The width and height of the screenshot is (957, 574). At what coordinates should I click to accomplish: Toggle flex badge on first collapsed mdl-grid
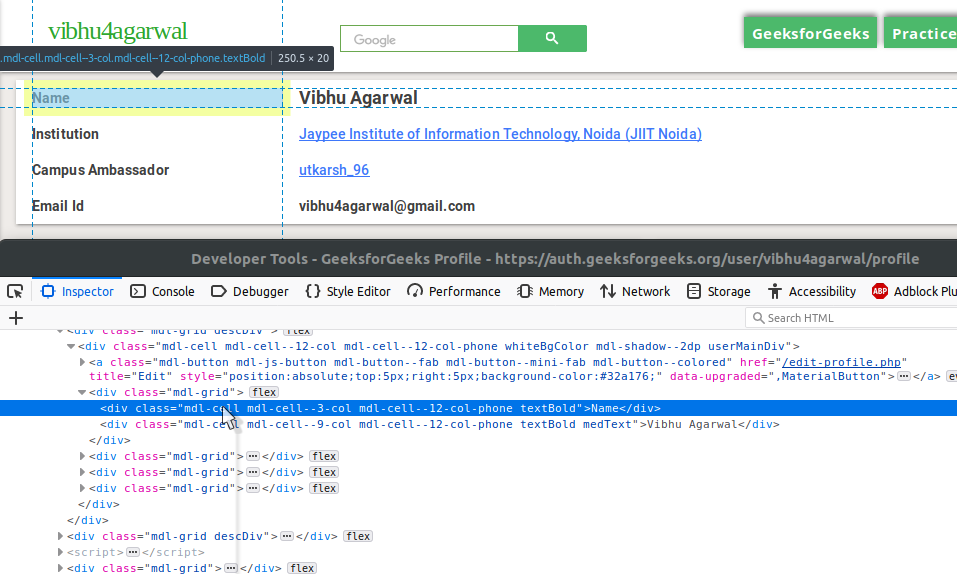coord(323,456)
